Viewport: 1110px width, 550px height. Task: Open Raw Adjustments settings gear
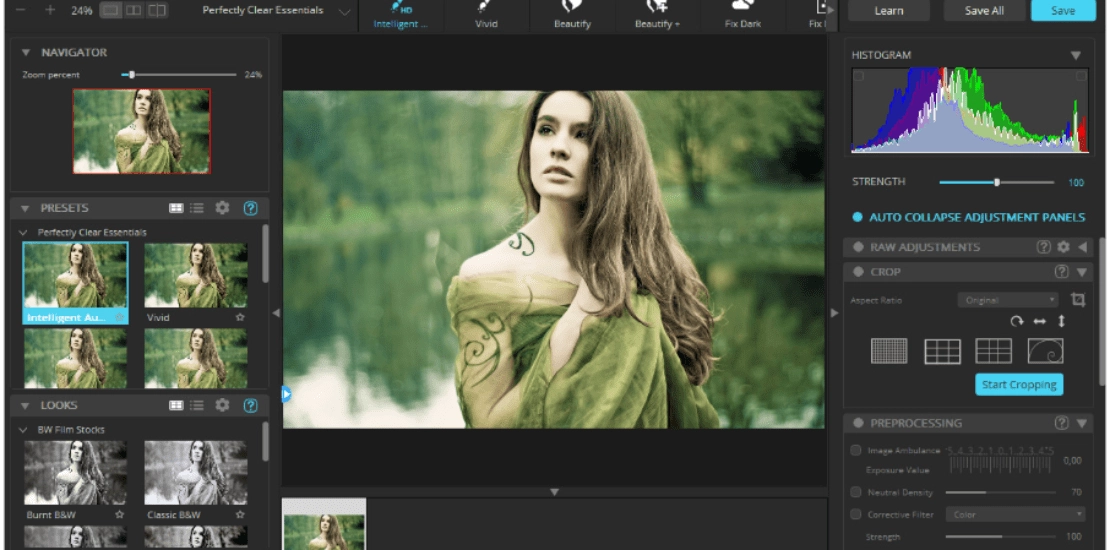pos(1063,247)
